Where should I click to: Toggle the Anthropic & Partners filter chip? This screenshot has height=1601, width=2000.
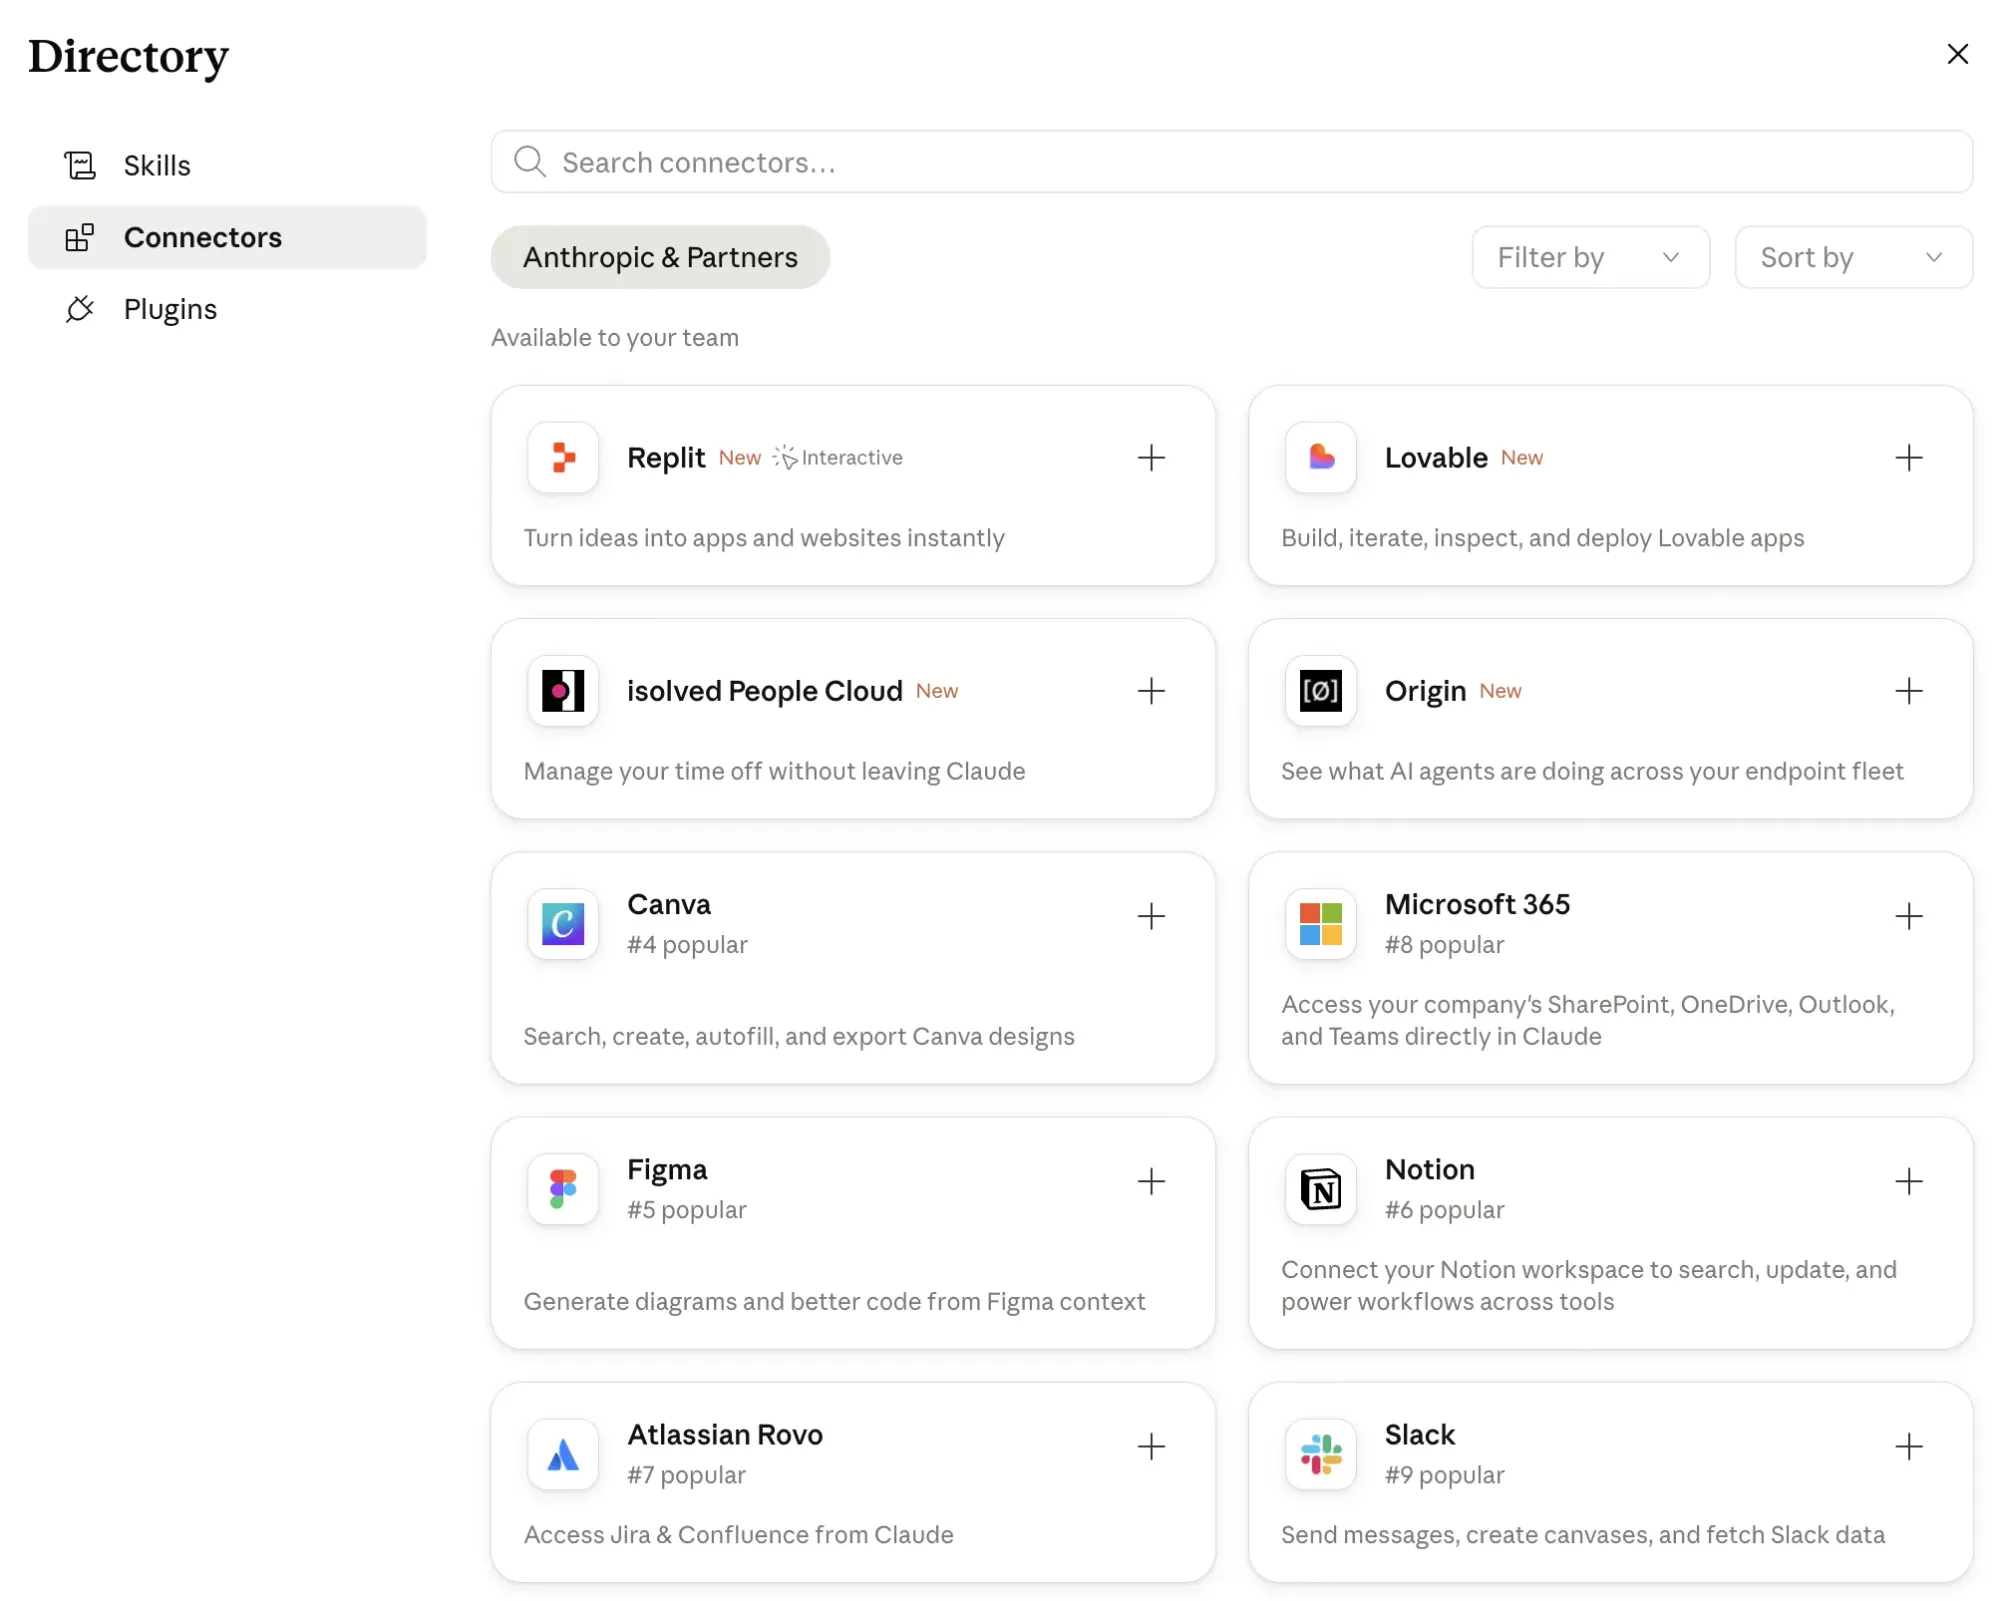[x=660, y=257]
